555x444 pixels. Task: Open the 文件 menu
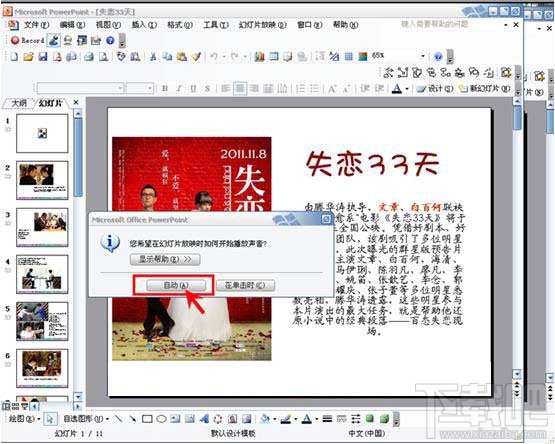click(x=36, y=25)
